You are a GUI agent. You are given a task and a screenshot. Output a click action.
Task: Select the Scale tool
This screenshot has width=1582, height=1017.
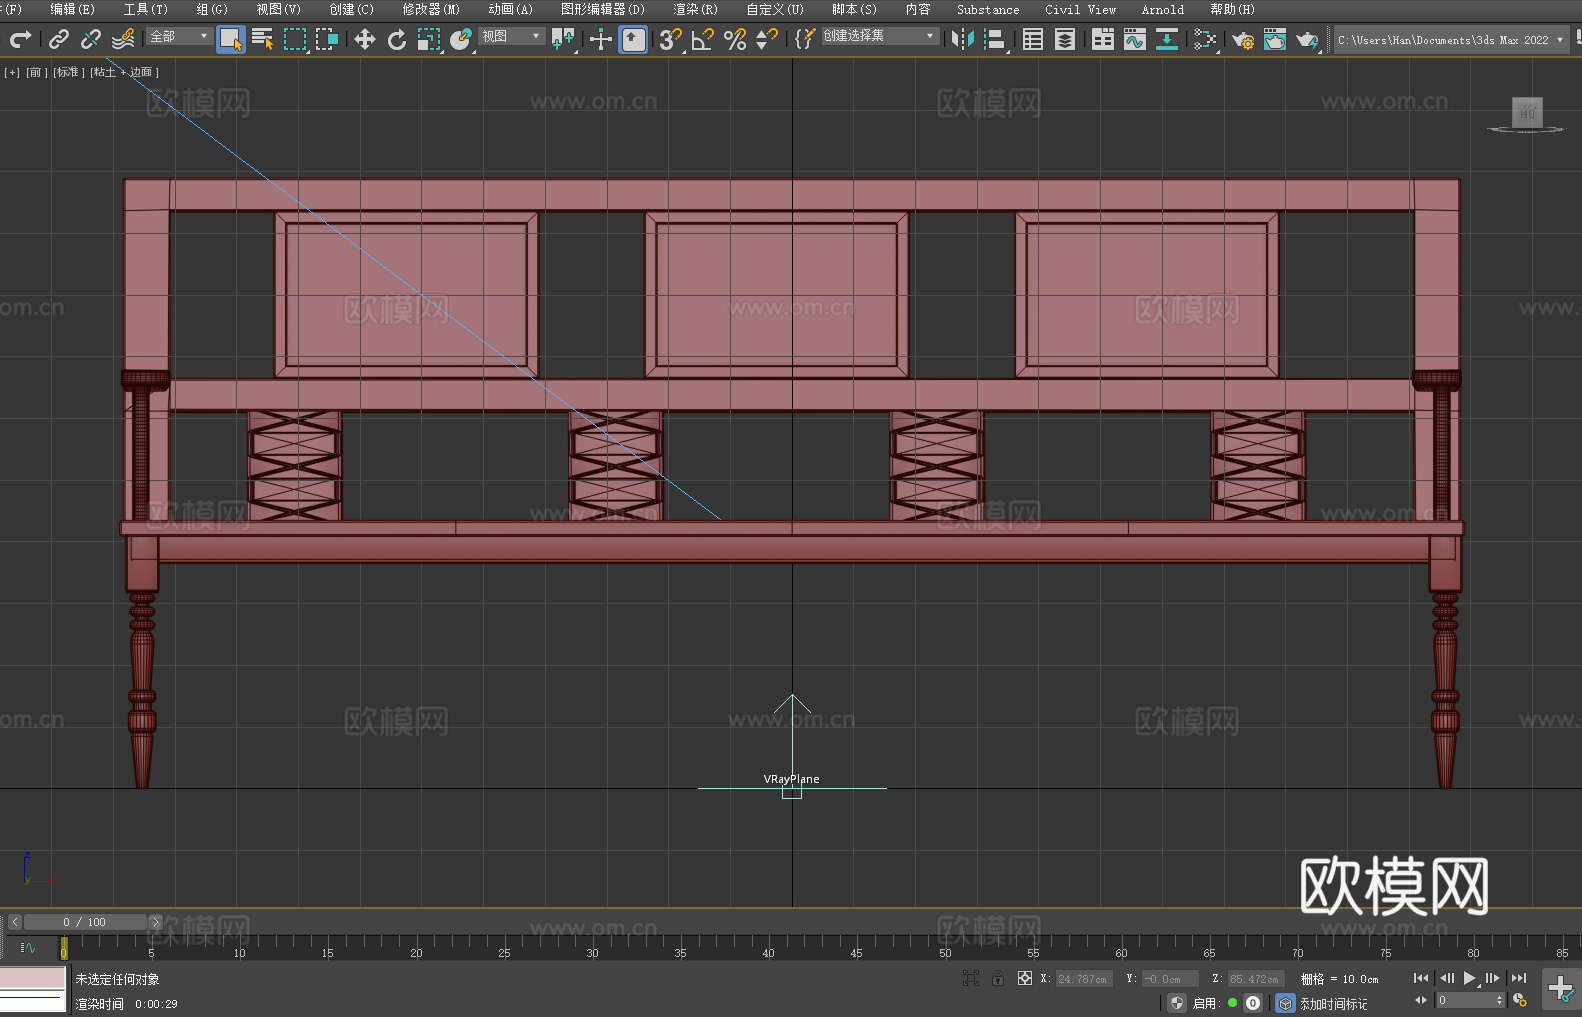[x=429, y=39]
